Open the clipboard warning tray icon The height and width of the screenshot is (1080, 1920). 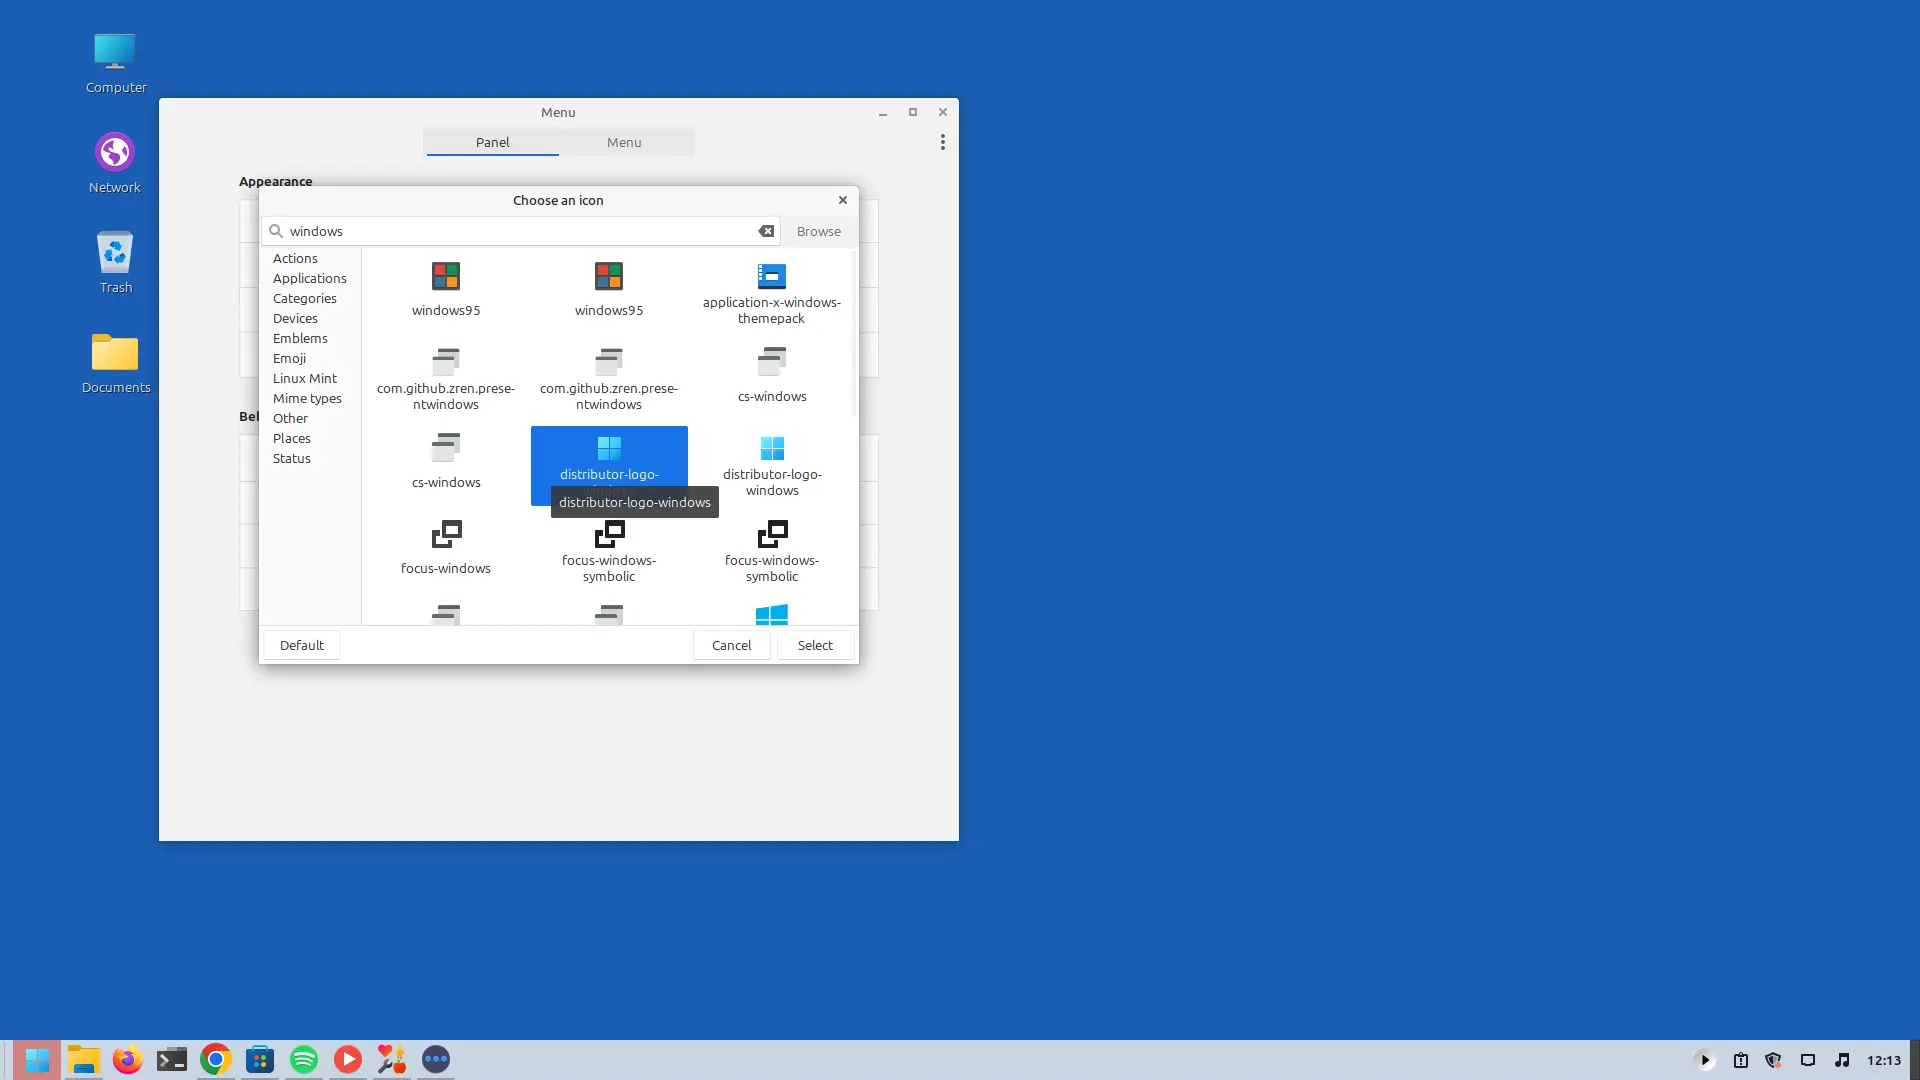1741,1061
